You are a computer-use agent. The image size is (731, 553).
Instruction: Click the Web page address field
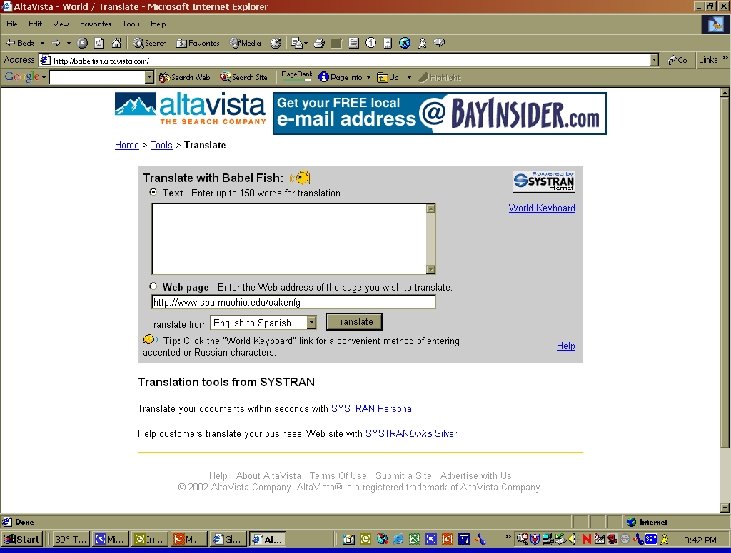click(294, 302)
